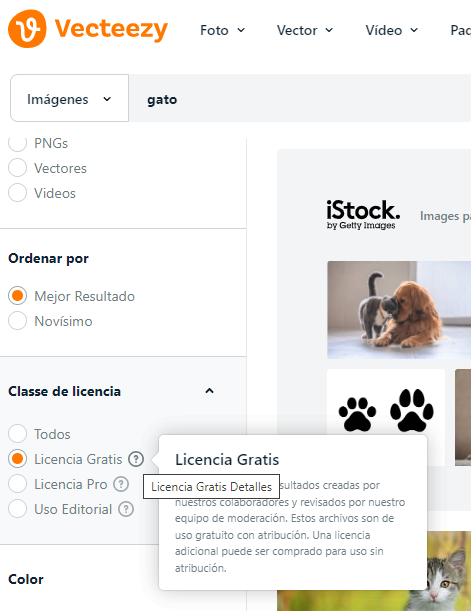Collapse the Classe de licencia section
This screenshot has width=471, height=611.
pos(209,391)
